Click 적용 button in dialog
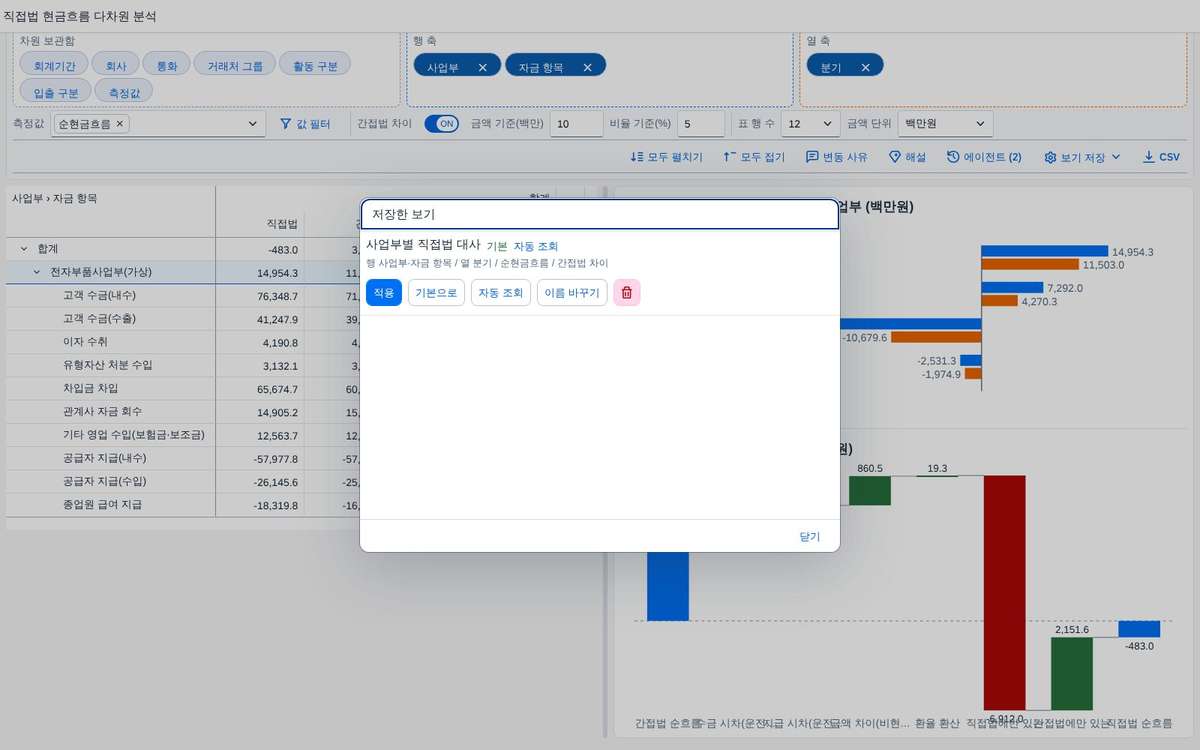 tap(384, 293)
